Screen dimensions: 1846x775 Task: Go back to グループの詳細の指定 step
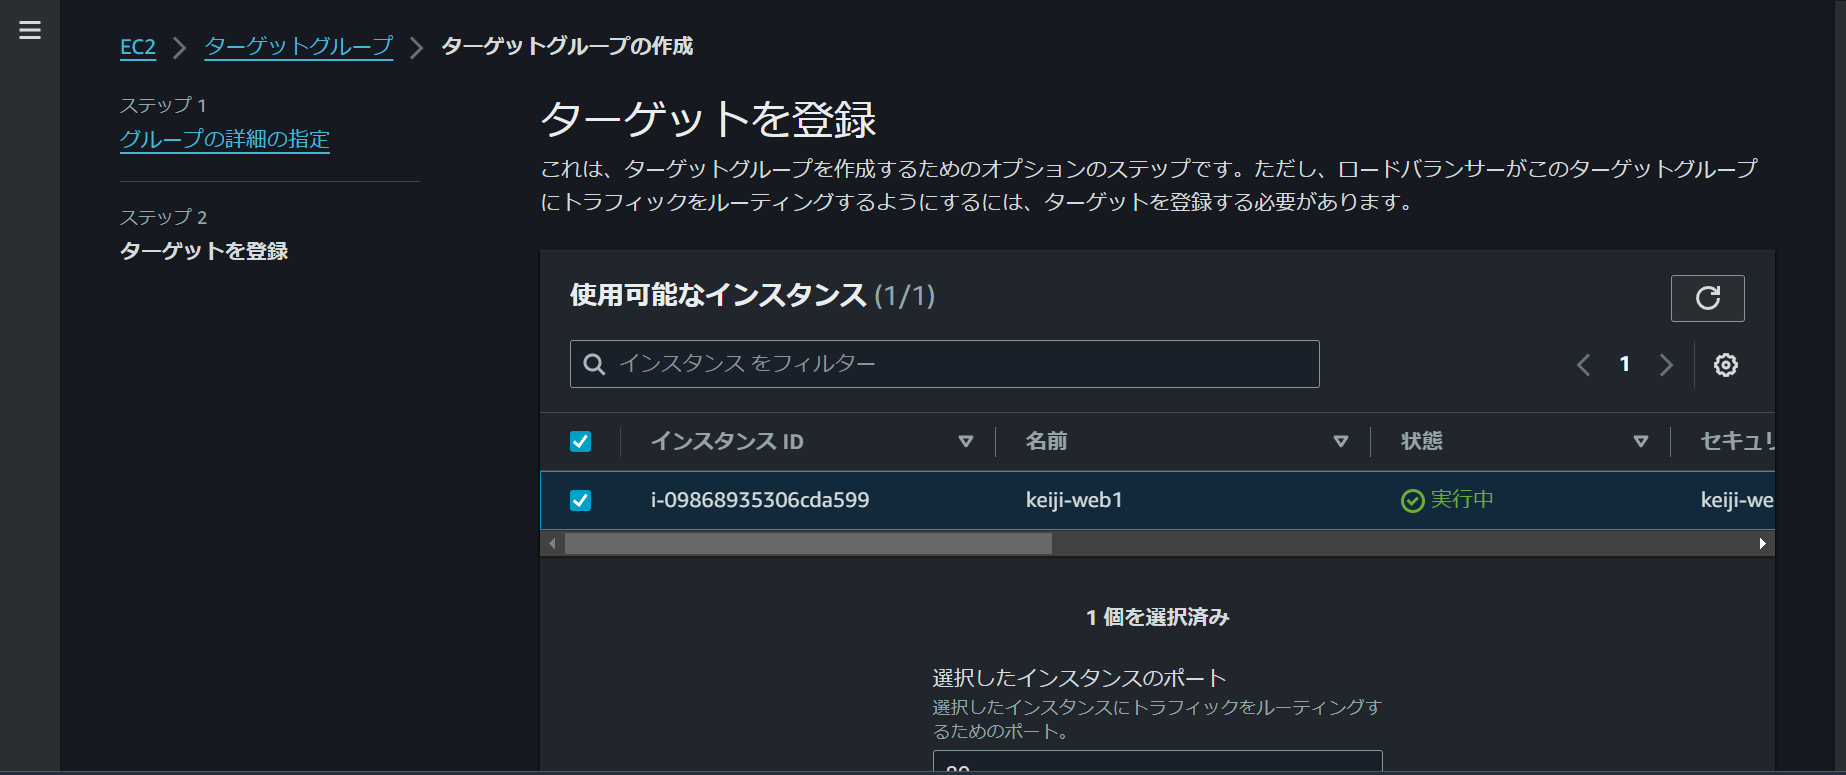click(x=225, y=139)
